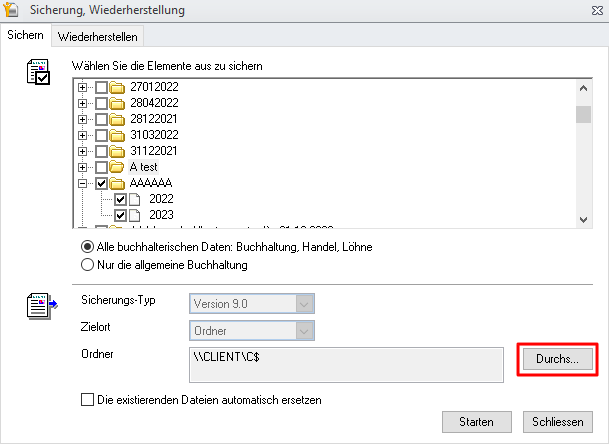
Task: Expand the 31032022 folder node
Action: pyautogui.click(x=83, y=135)
